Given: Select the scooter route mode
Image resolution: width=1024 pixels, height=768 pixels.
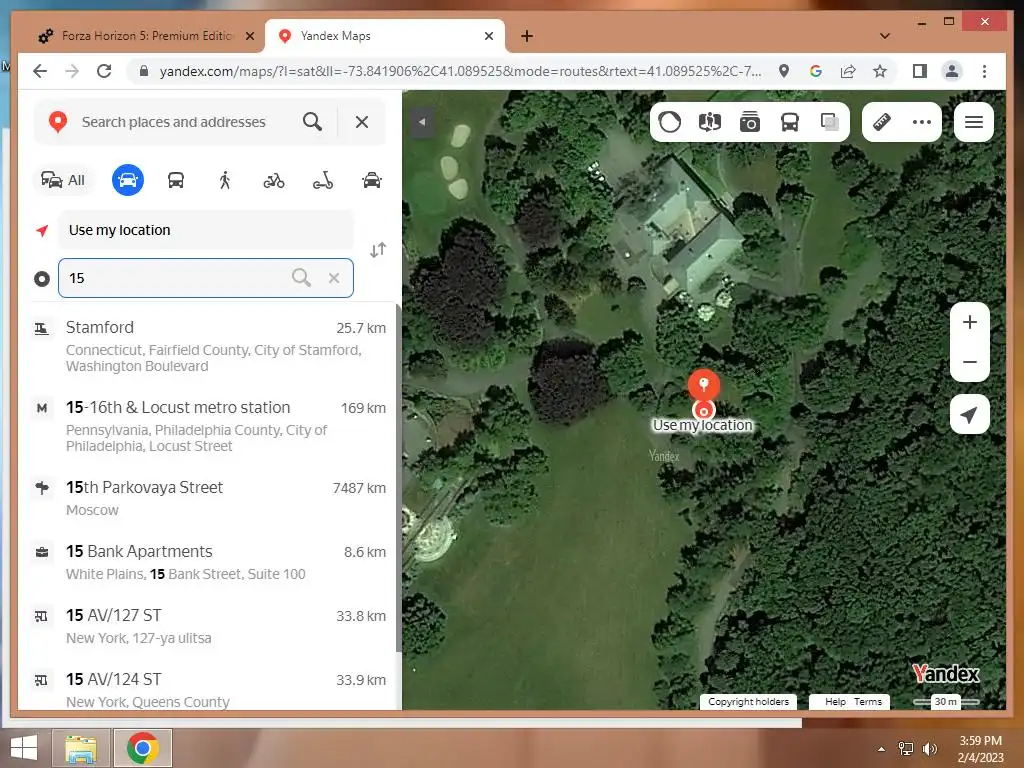Looking at the screenshot, I should (323, 180).
